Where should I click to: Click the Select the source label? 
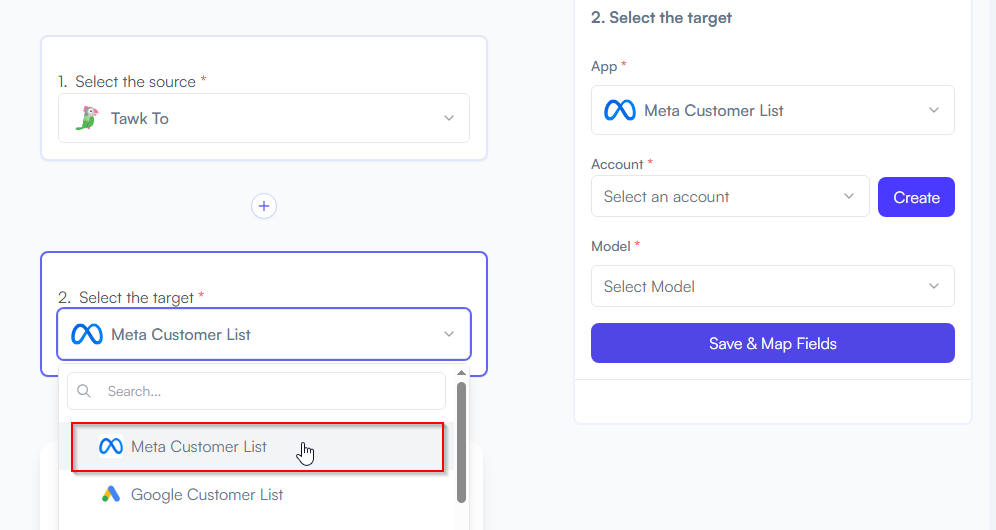tap(135, 82)
